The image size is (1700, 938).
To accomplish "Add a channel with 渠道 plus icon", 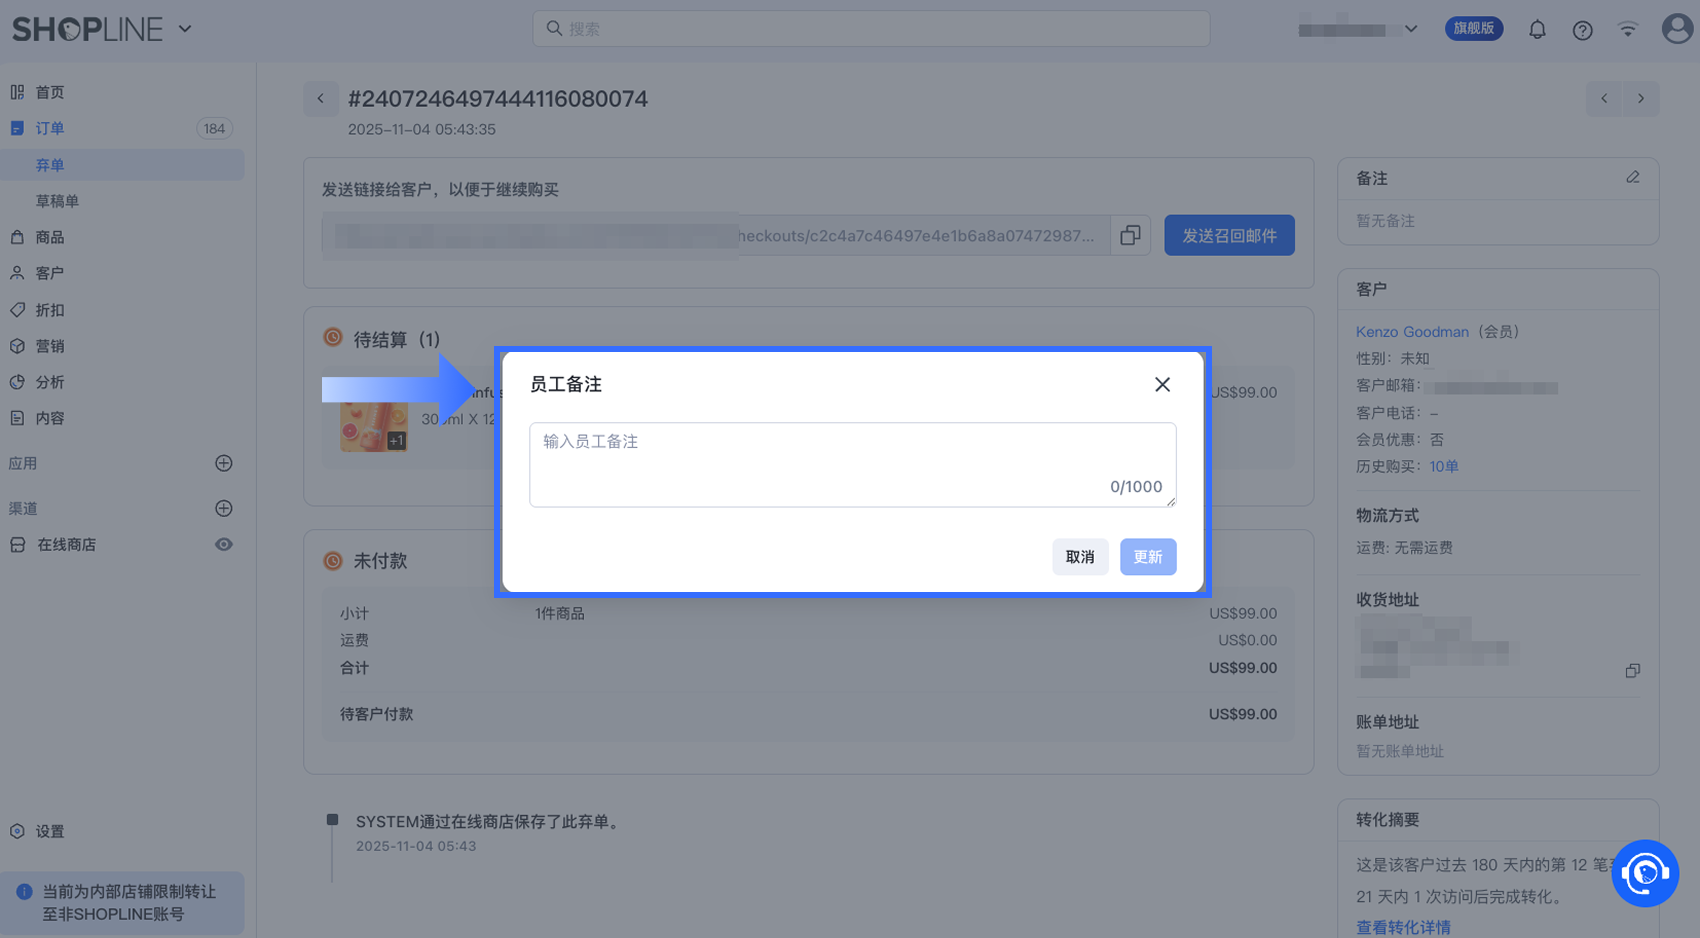I will (224, 508).
